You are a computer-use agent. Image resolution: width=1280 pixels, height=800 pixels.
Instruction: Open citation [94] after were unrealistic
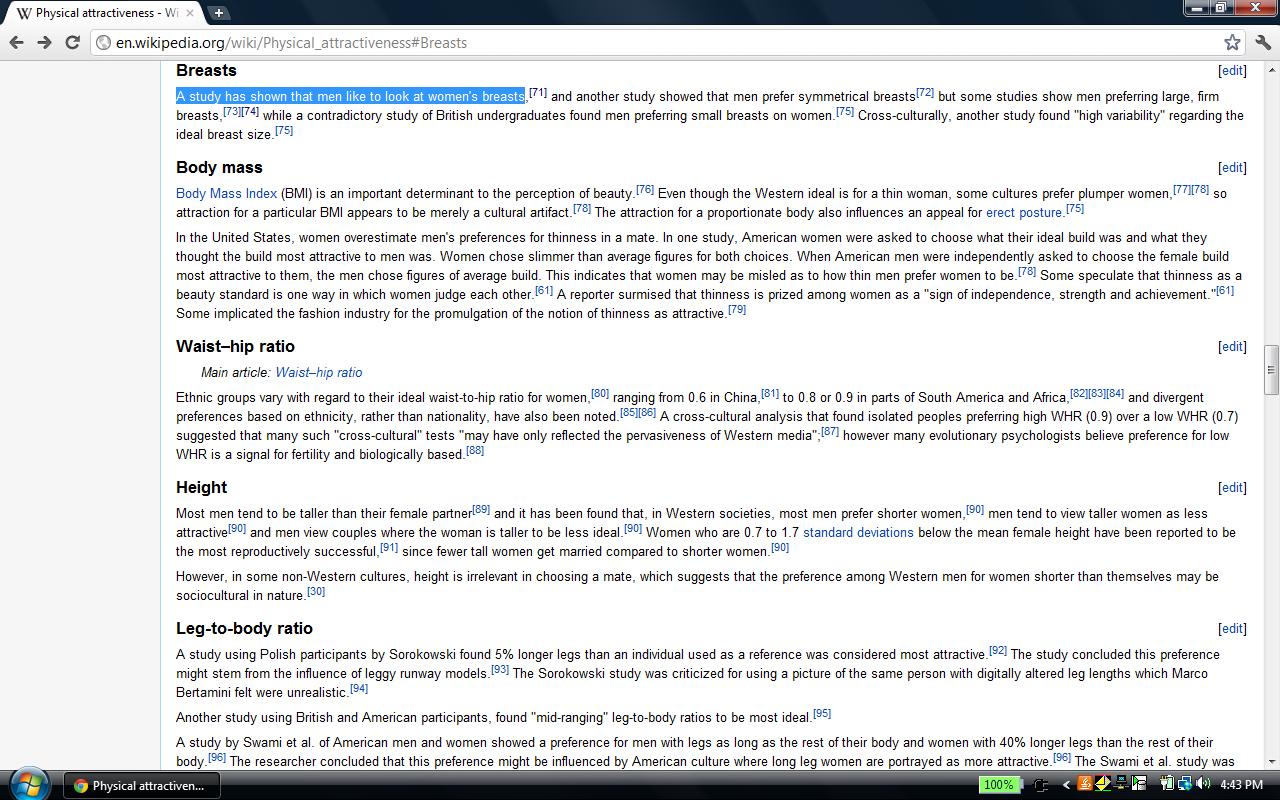[359, 689]
